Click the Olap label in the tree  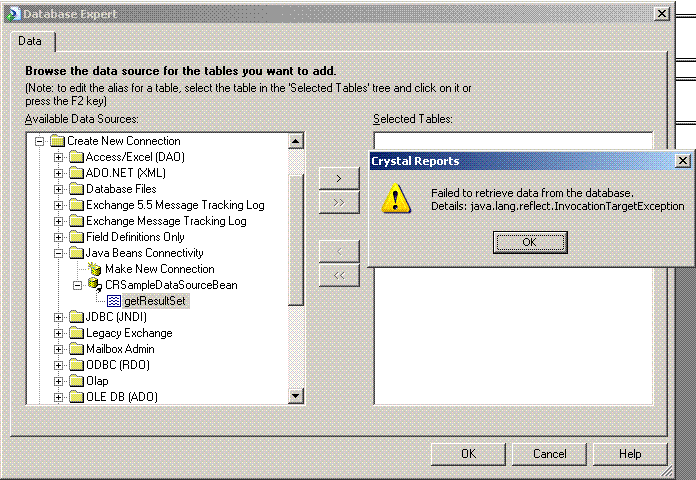(x=97, y=381)
